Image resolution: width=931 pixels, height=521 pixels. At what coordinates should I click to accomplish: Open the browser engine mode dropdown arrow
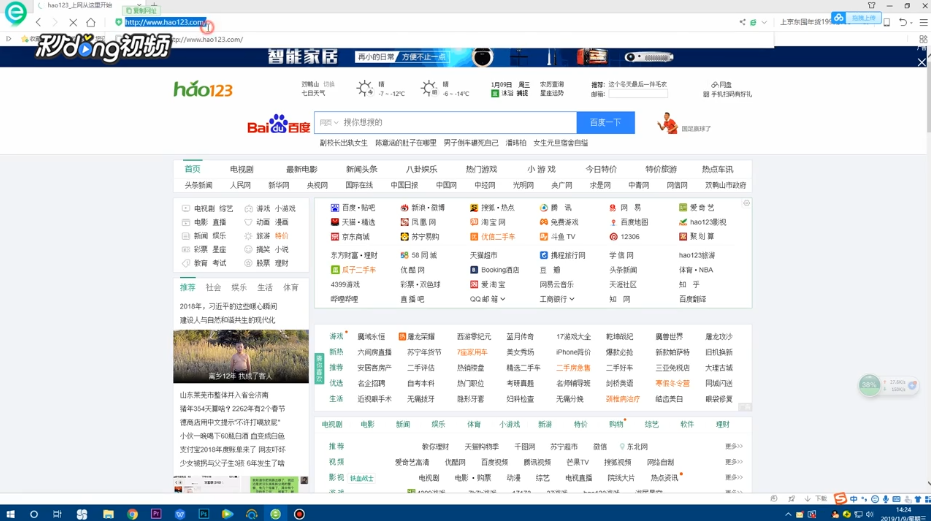coord(764,22)
